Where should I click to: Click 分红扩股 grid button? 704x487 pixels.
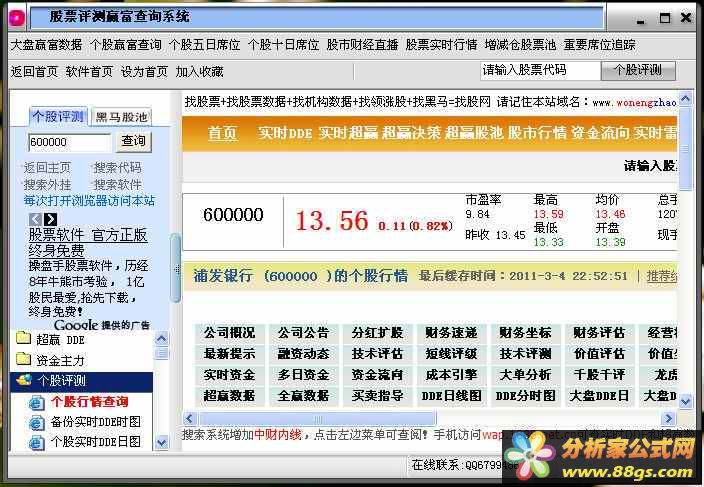pos(378,333)
